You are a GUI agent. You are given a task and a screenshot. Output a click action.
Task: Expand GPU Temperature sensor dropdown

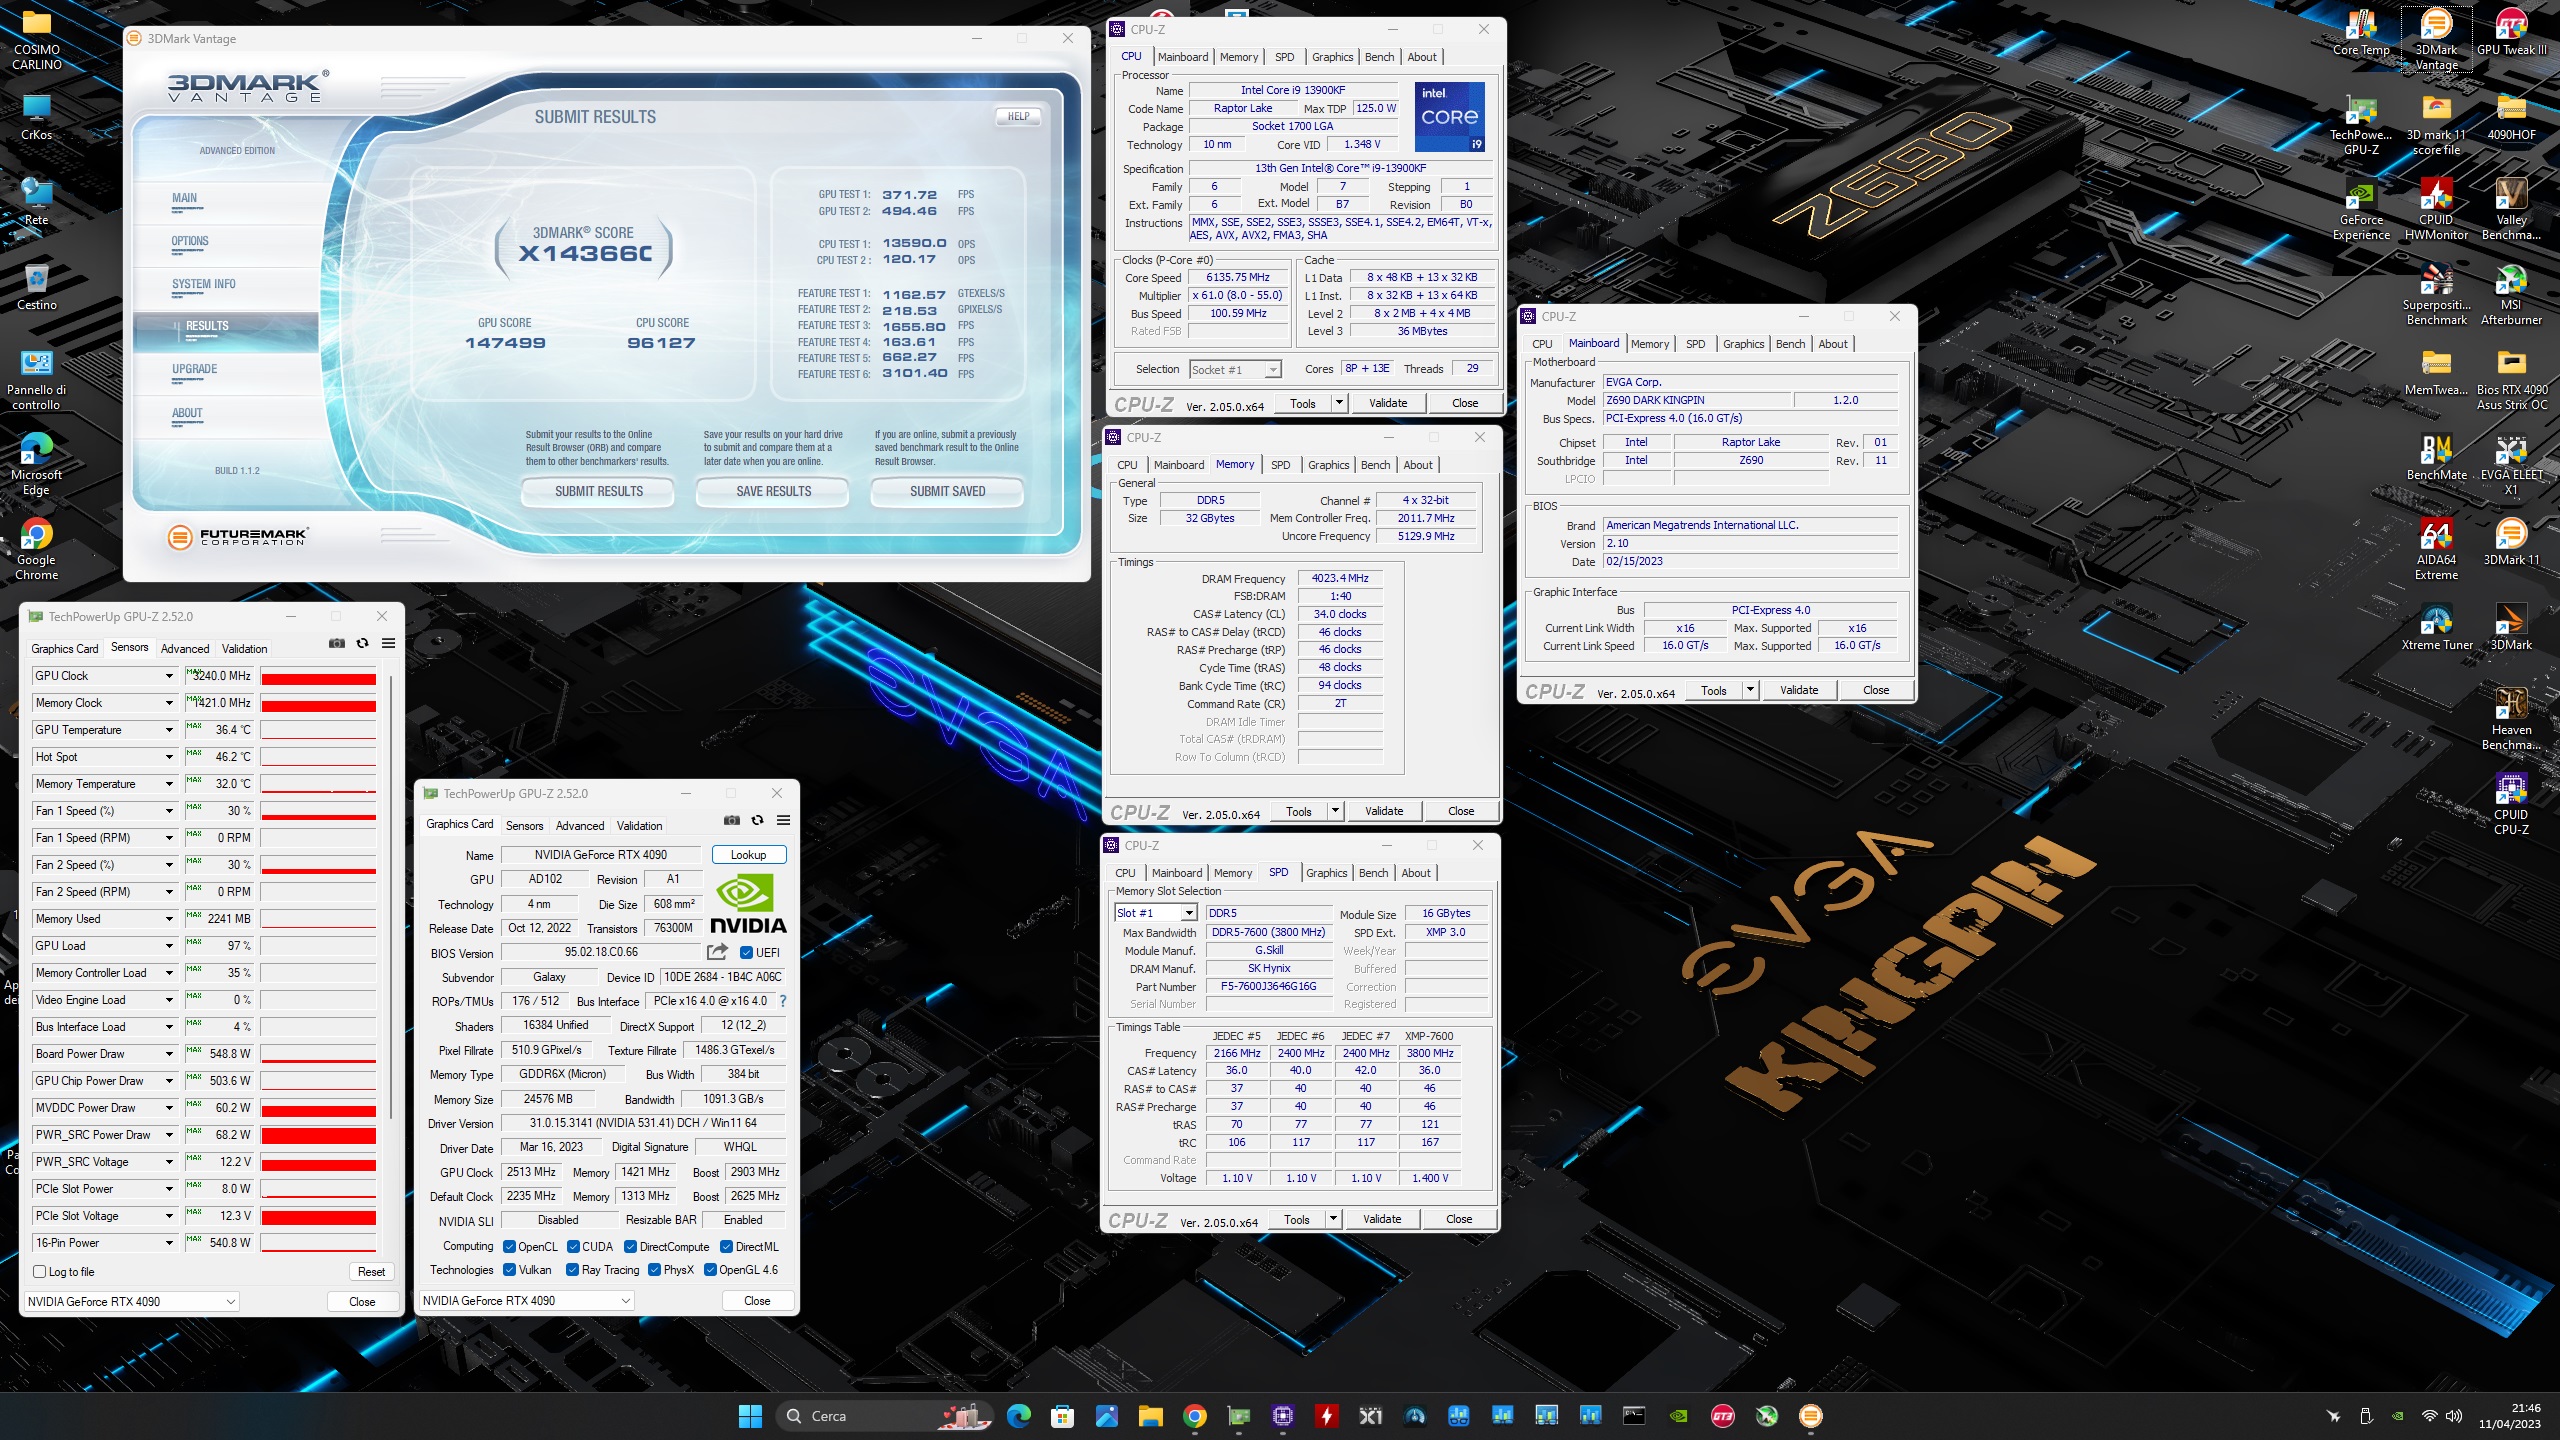[169, 730]
